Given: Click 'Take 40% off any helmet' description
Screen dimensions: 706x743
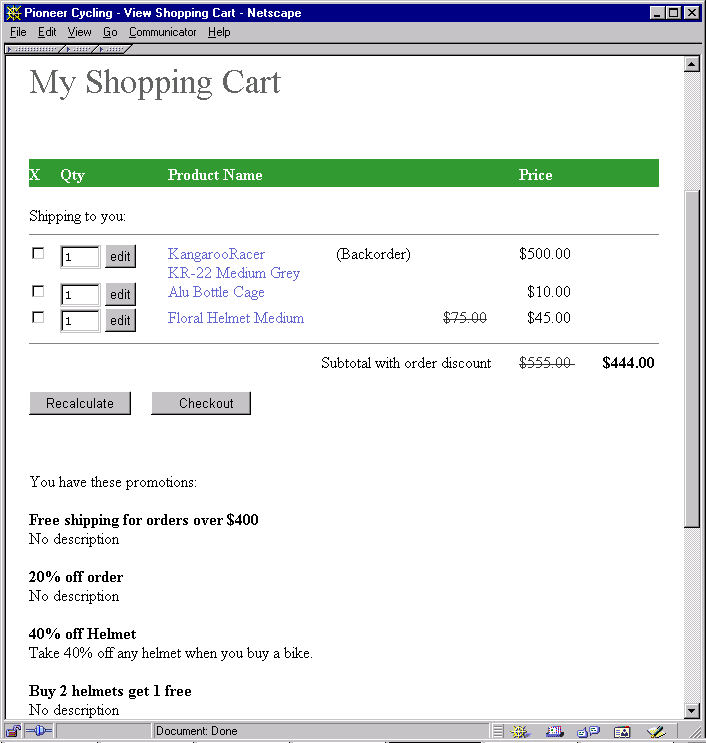Looking at the screenshot, I should point(171,653).
